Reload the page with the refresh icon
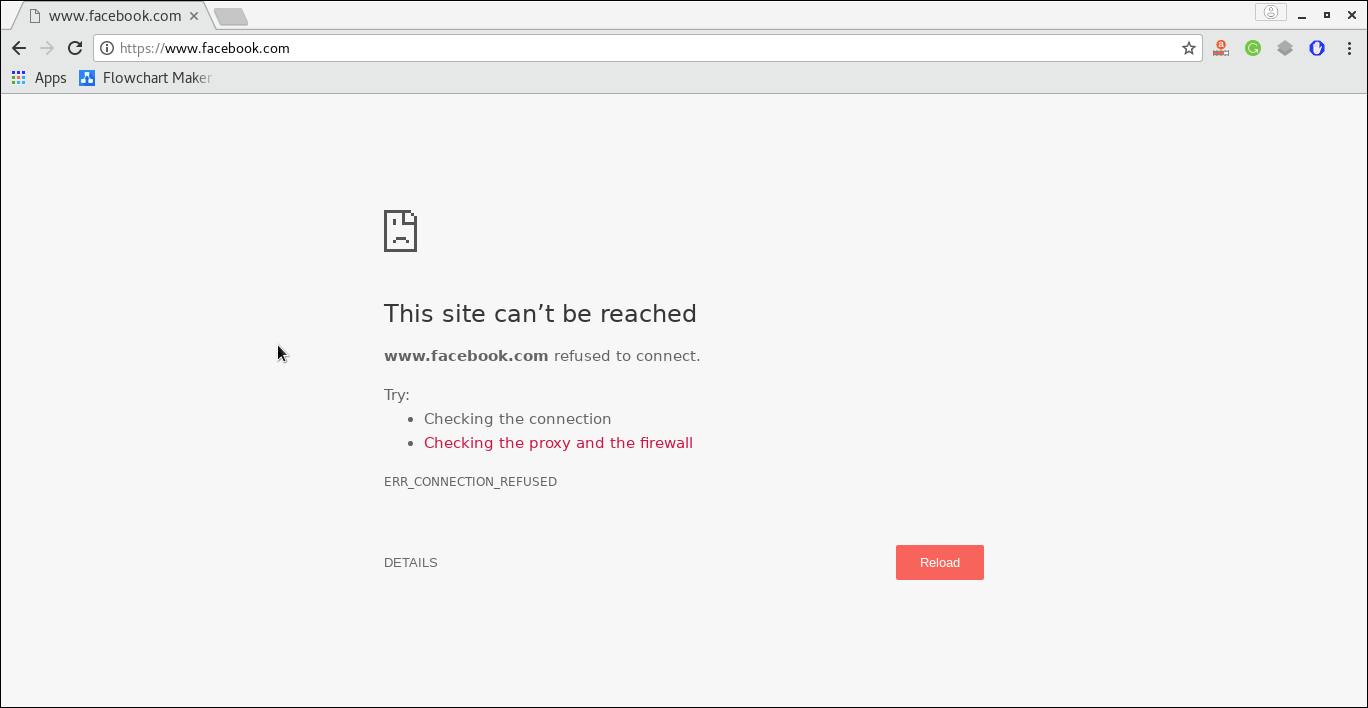Screen dimensions: 1368x708 [x=75, y=47]
